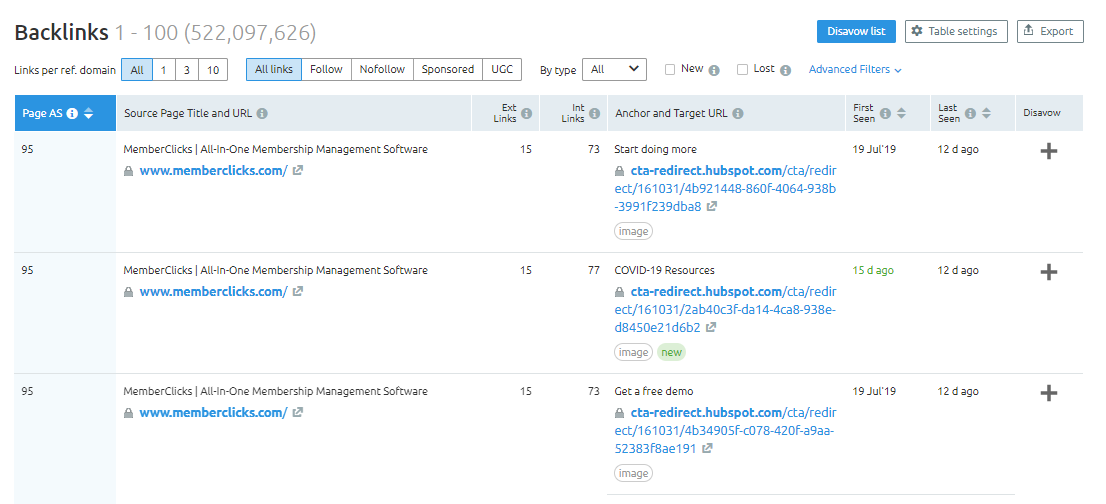
Task: Enable the Lost backlinks checkbox
Action: (x=742, y=69)
